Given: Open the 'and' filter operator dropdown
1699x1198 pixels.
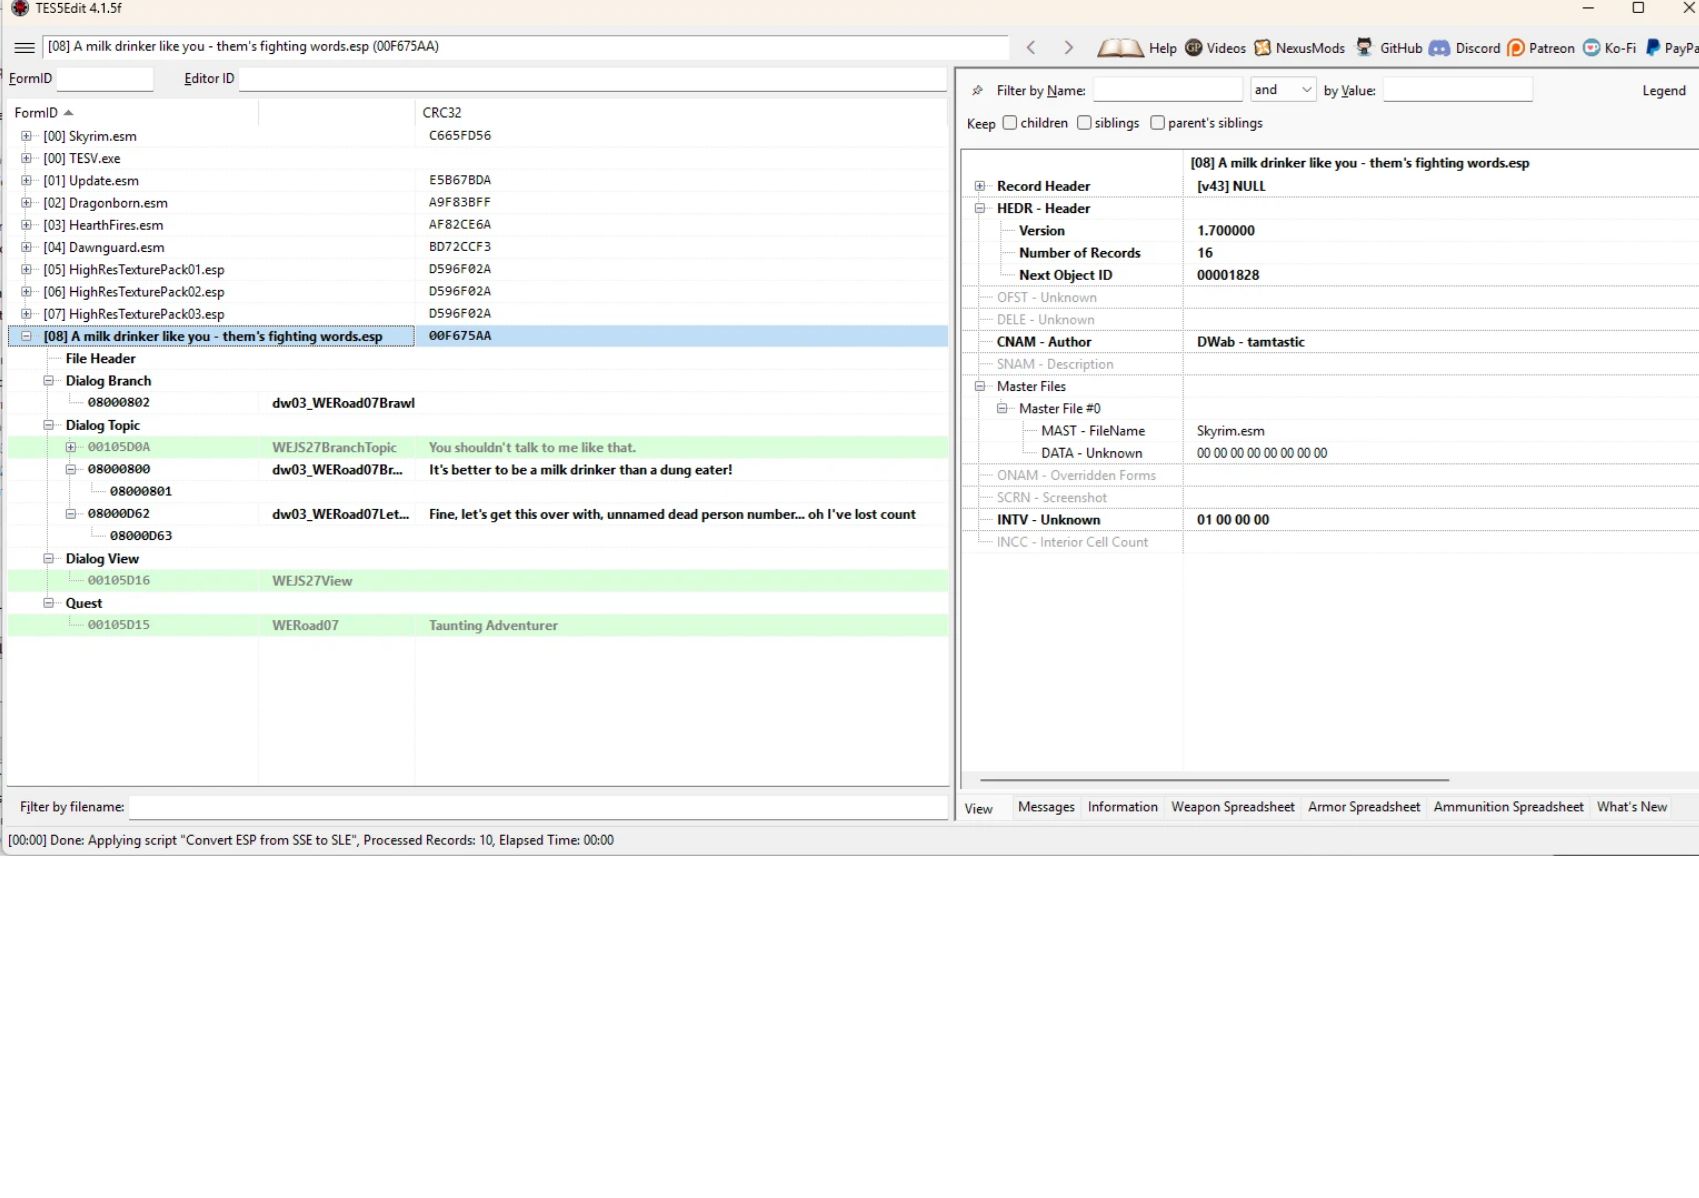Looking at the screenshot, I should coord(1283,90).
